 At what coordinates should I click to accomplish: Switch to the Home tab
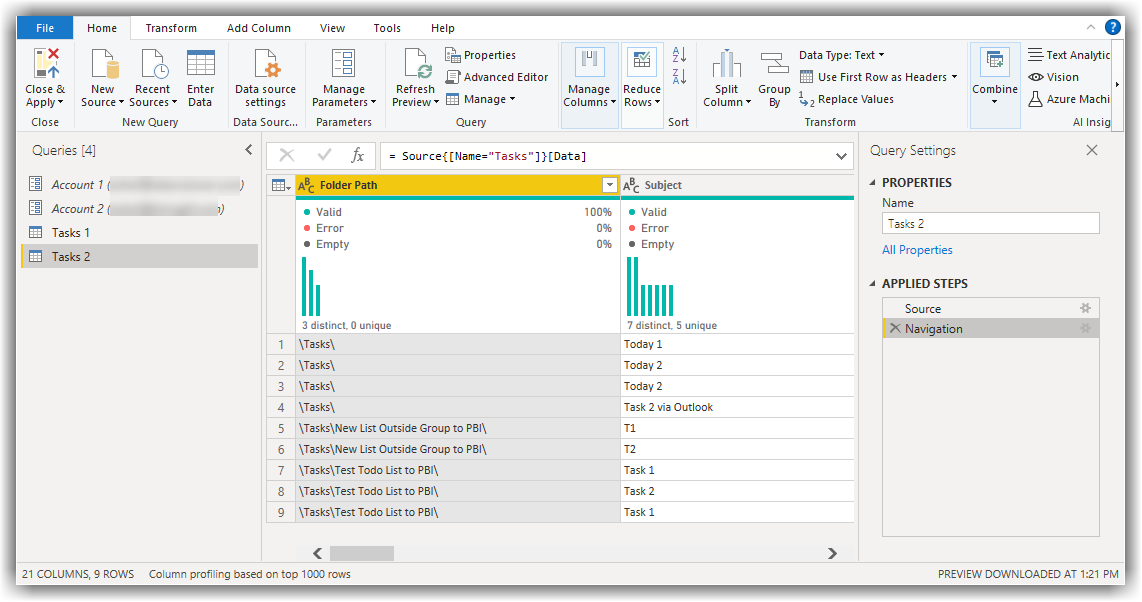[x=102, y=28]
